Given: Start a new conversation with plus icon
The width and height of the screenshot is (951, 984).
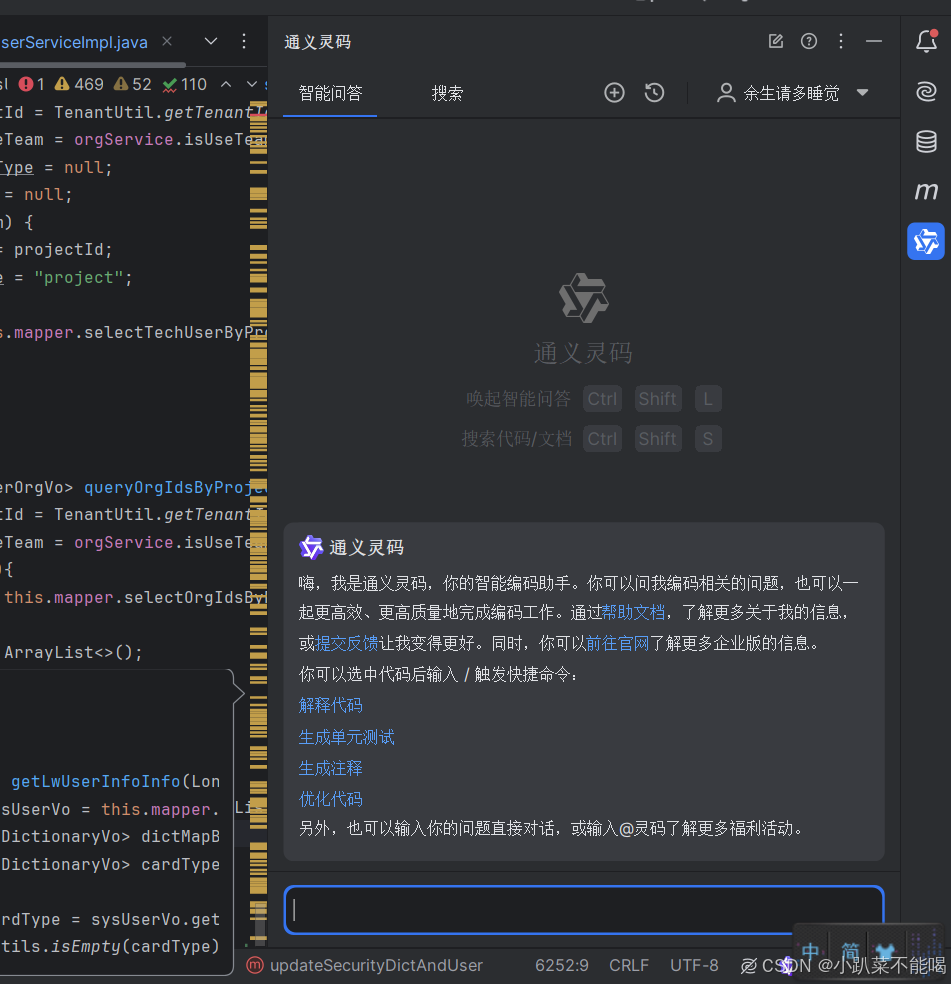Looking at the screenshot, I should pos(615,93).
